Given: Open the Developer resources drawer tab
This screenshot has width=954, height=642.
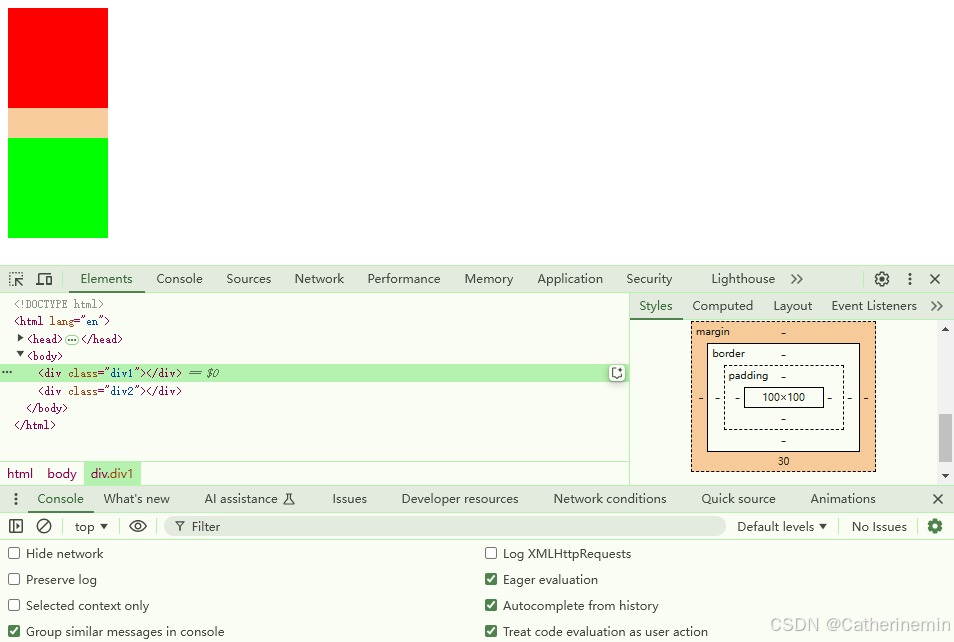Looking at the screenshot, I should click(x=460, y=499).
